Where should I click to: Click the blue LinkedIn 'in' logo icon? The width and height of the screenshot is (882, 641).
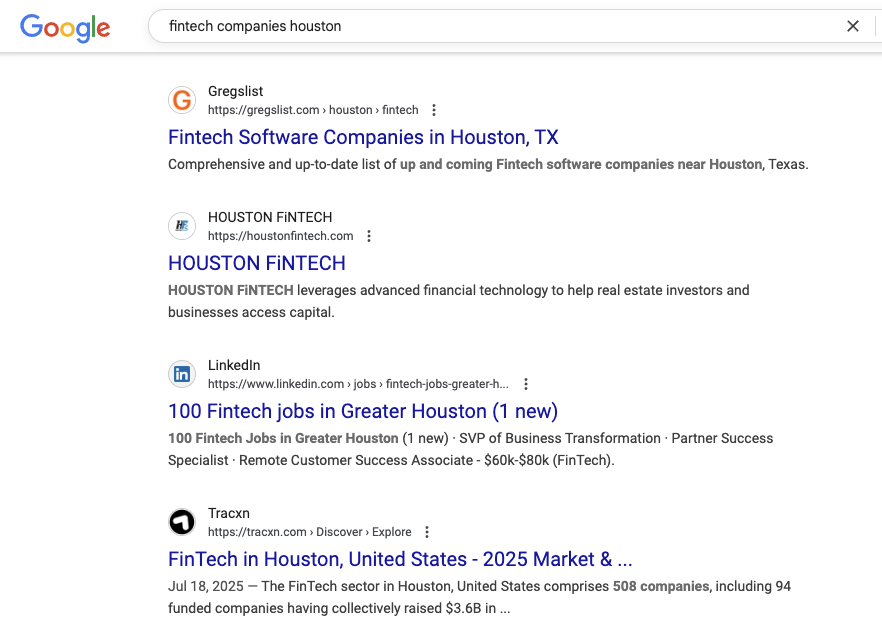coord(182,374)
